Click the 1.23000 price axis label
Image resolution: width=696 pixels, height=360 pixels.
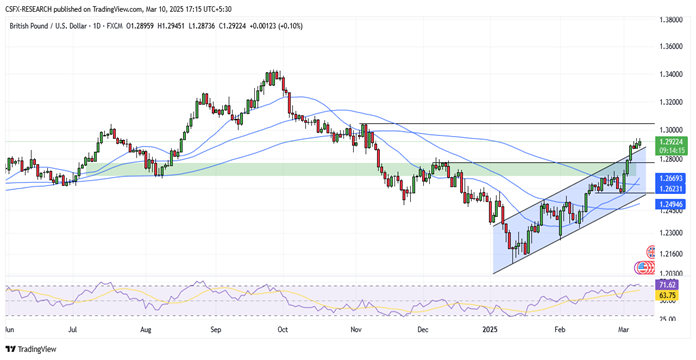pyautogui.click(x=672, y=233)
